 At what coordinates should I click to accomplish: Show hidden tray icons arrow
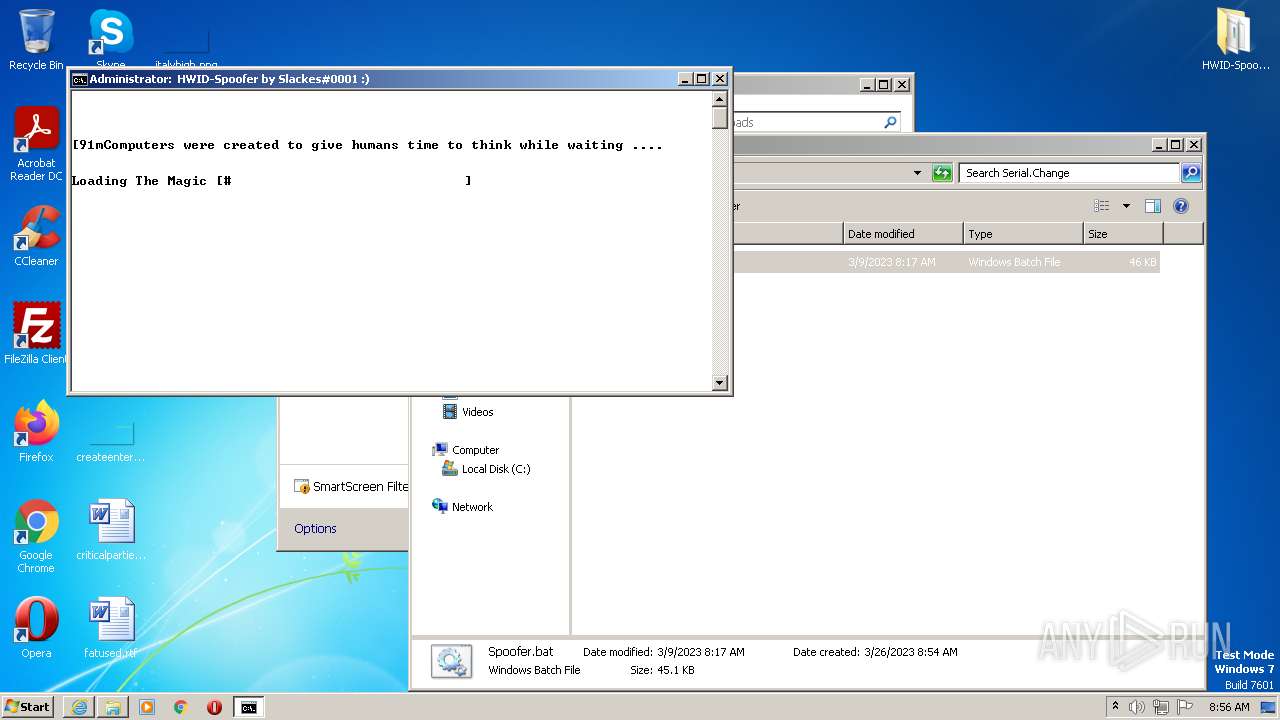tap(1115, 706)
